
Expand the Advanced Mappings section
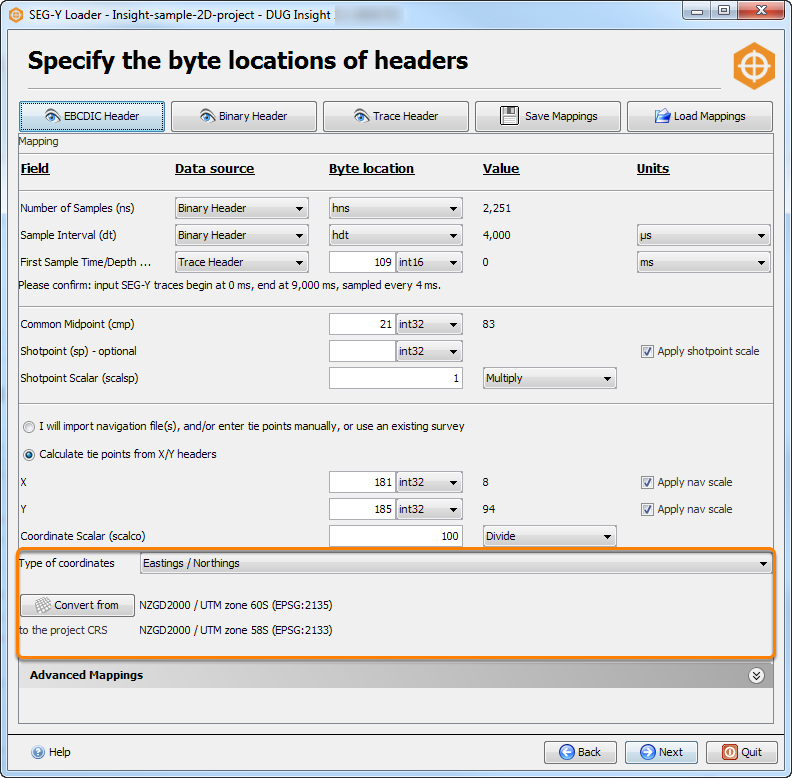756,675
